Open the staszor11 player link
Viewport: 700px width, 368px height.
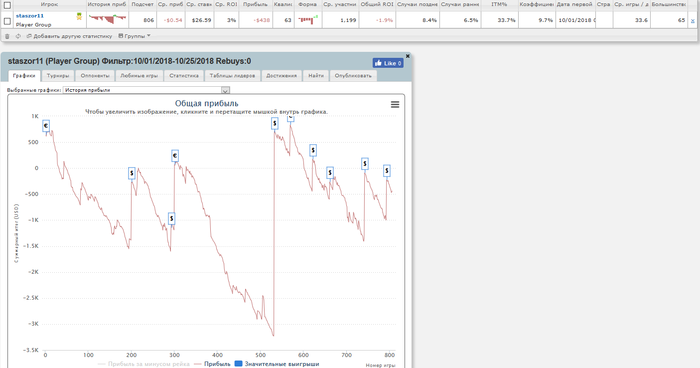[29, 16]
